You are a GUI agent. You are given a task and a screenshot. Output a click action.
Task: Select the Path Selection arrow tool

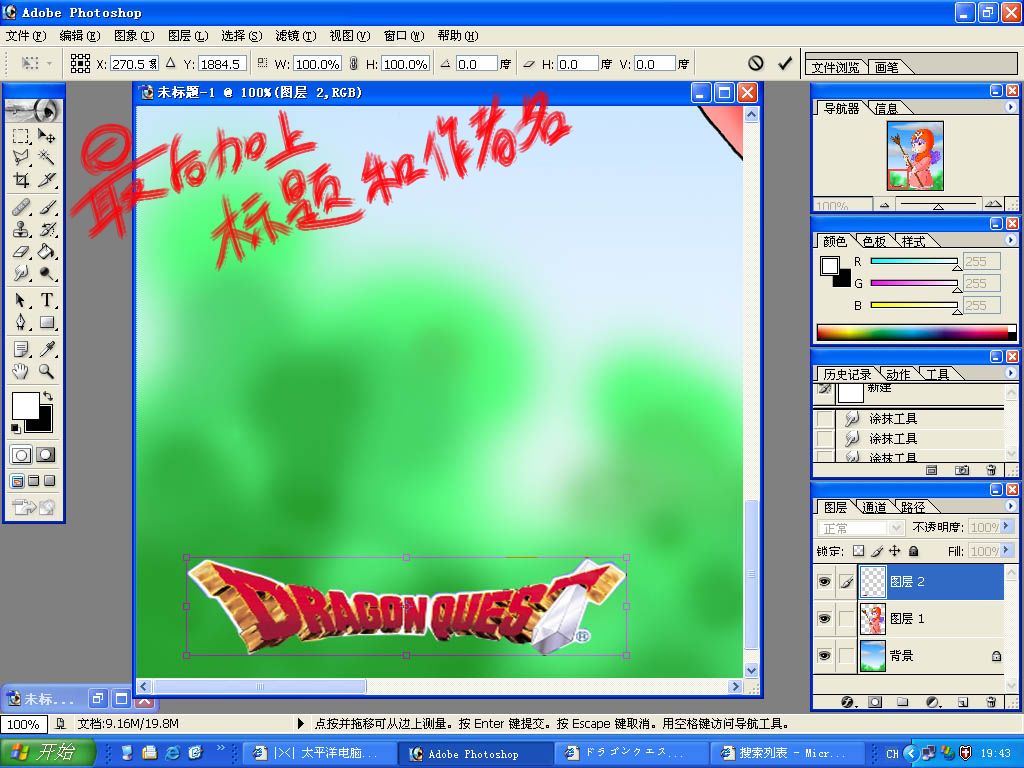click(x=21, y=300)
